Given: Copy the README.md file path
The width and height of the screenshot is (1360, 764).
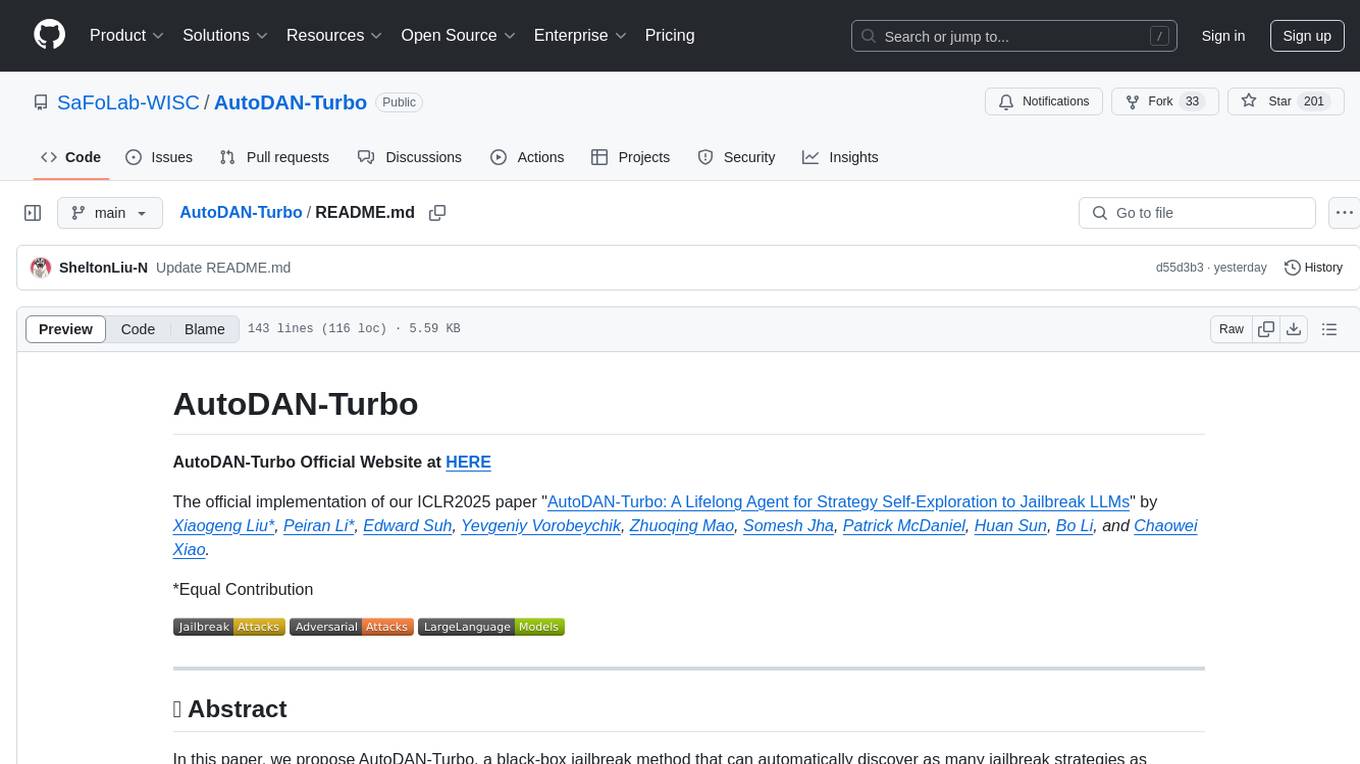Looking at the screenshot, I should point(437,213).
